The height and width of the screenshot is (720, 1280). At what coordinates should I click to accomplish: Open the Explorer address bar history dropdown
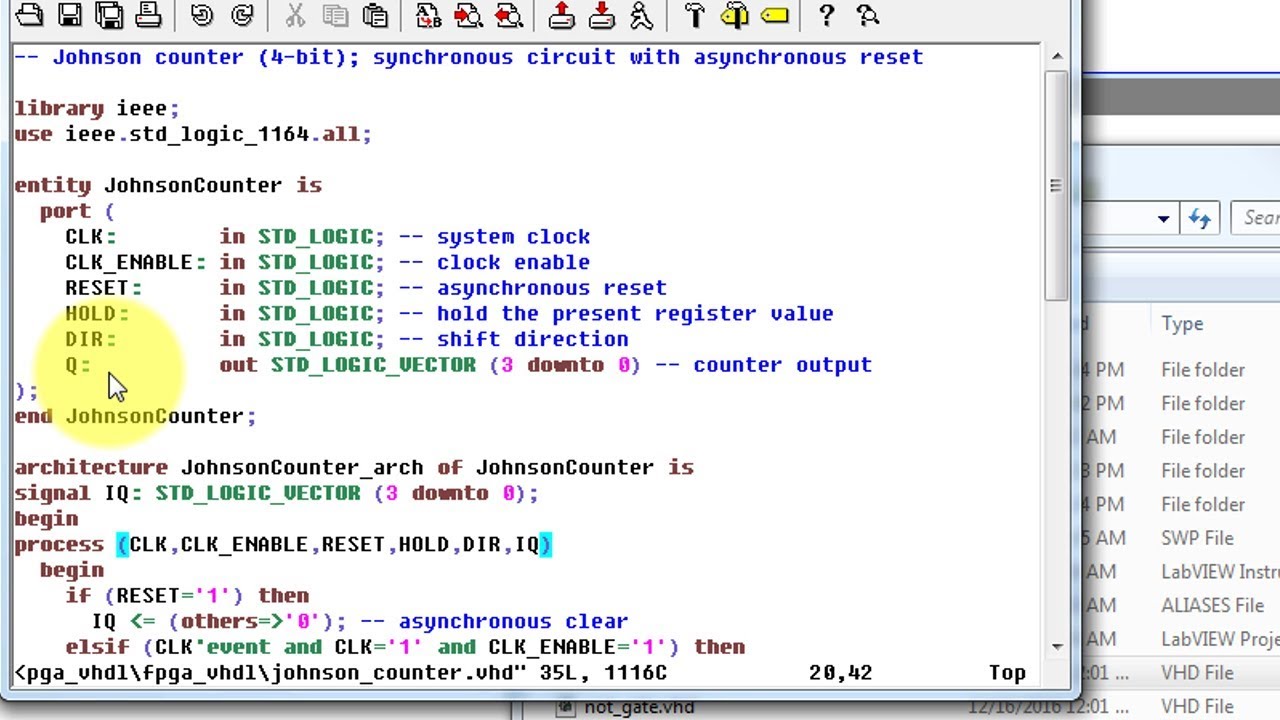1163,218
